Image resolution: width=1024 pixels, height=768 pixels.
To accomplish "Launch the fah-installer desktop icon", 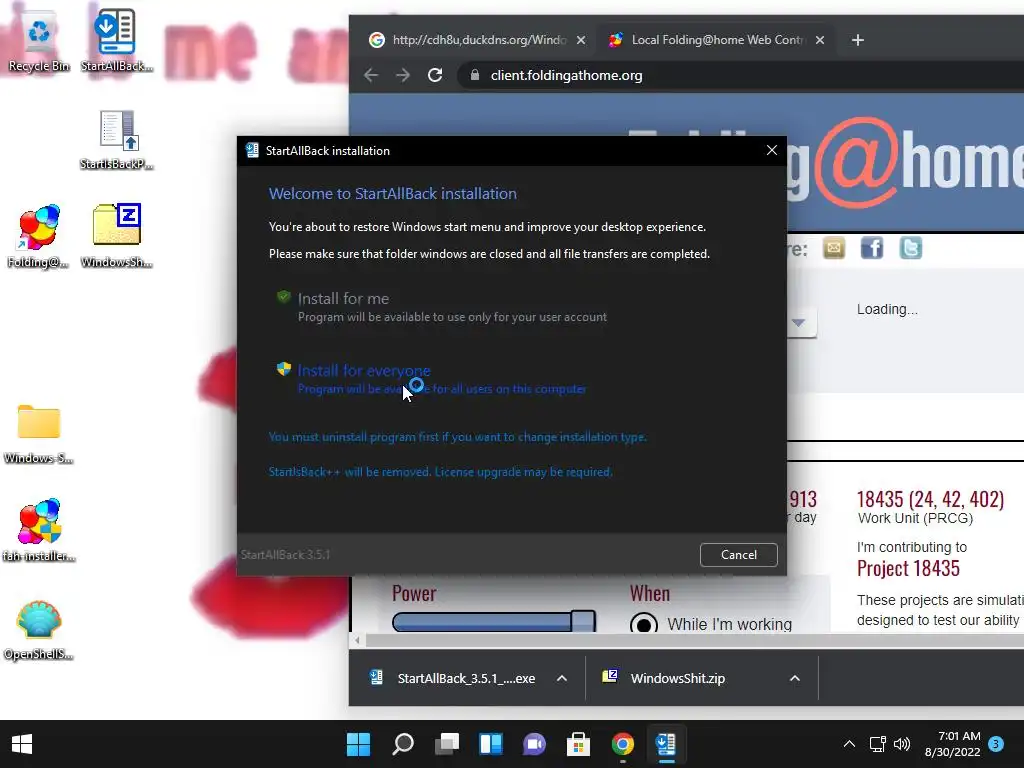I will 39,530.
